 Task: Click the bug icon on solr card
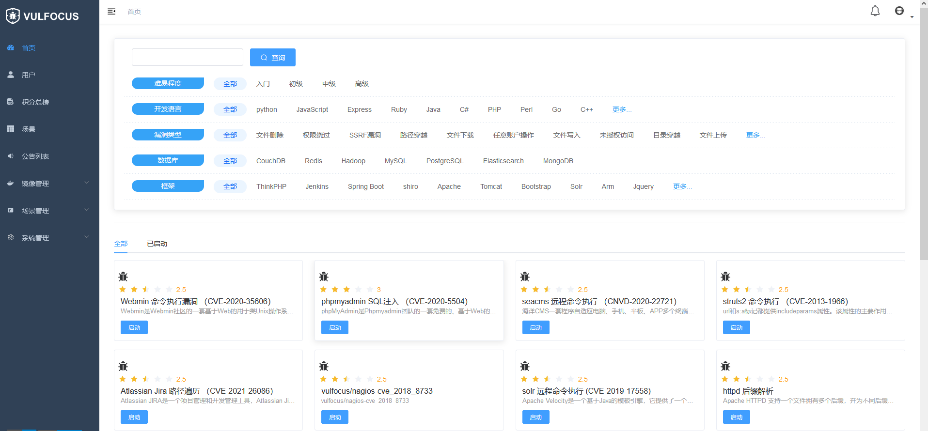(524, 367)
